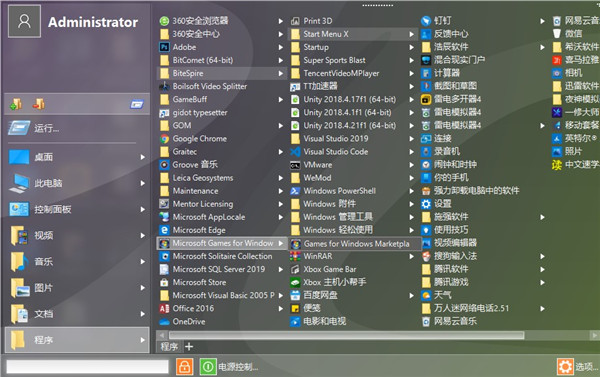This screenshot has height=377, width=600.
Task: Launch Groove 音乐 icon
Action: click(164, 165)
